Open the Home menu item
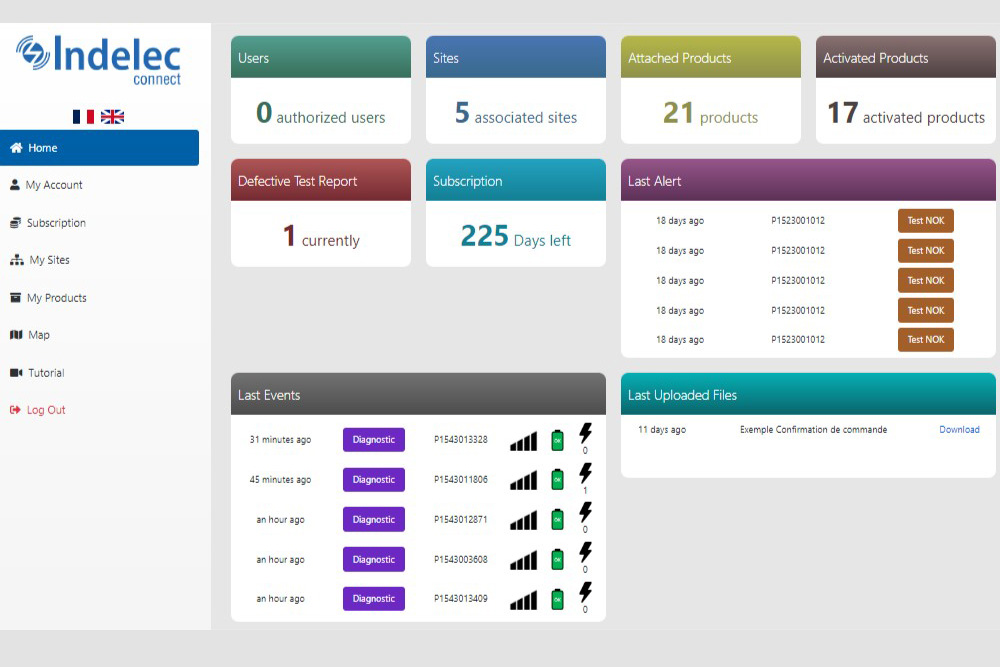 [x=99, y=148]
